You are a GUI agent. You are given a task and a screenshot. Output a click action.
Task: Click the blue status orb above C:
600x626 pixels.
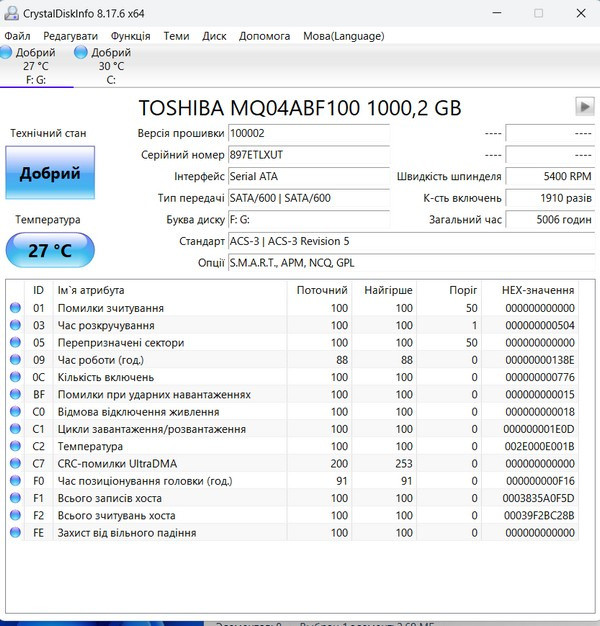[81, 52]
